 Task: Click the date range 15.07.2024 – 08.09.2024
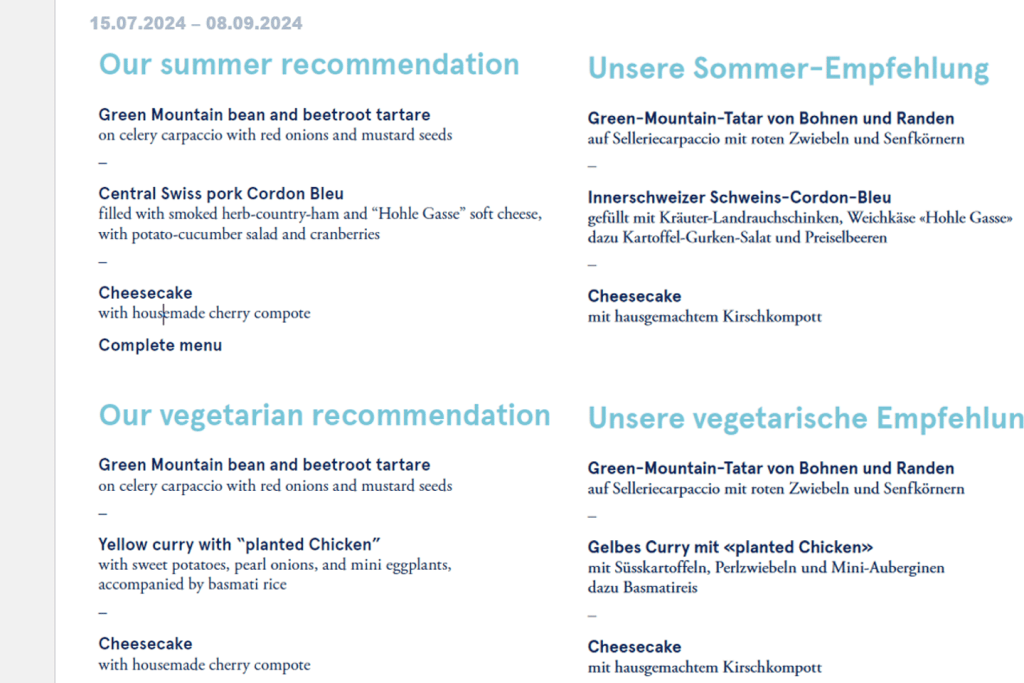tap(196, 24)
